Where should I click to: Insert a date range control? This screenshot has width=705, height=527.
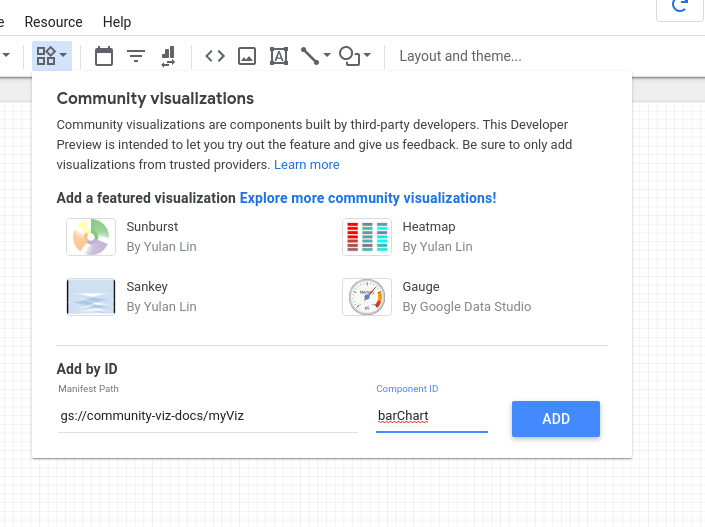[104, 56]
